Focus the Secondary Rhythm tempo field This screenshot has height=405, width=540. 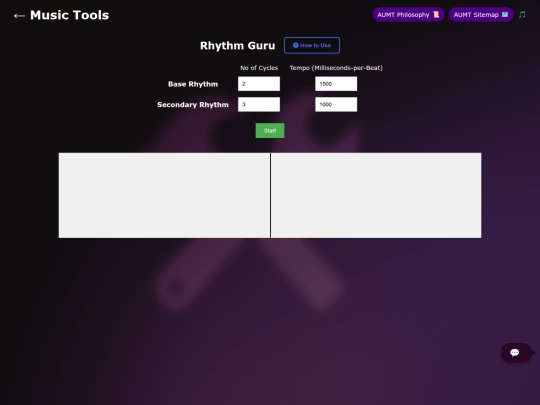[x=336, y=104]
